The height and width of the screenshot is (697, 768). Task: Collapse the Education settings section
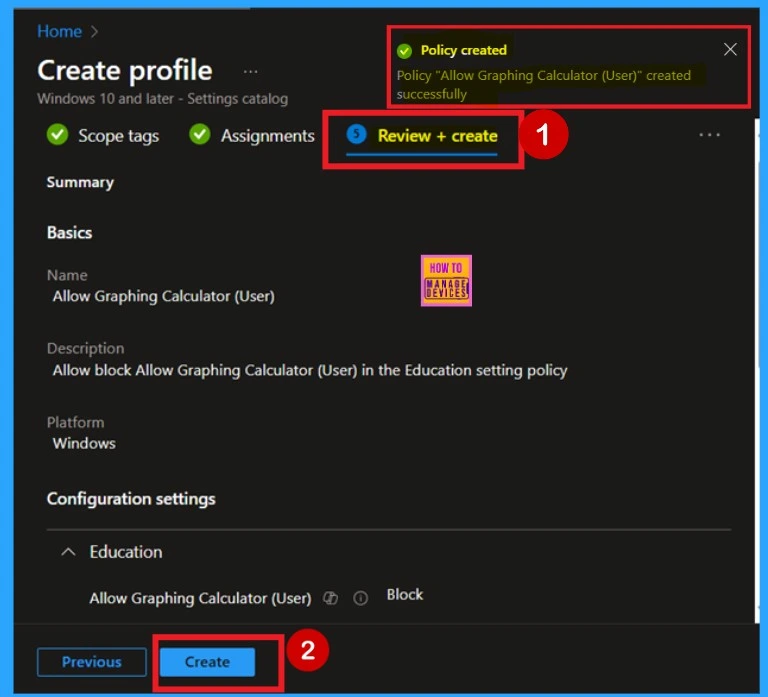(69, 552)
